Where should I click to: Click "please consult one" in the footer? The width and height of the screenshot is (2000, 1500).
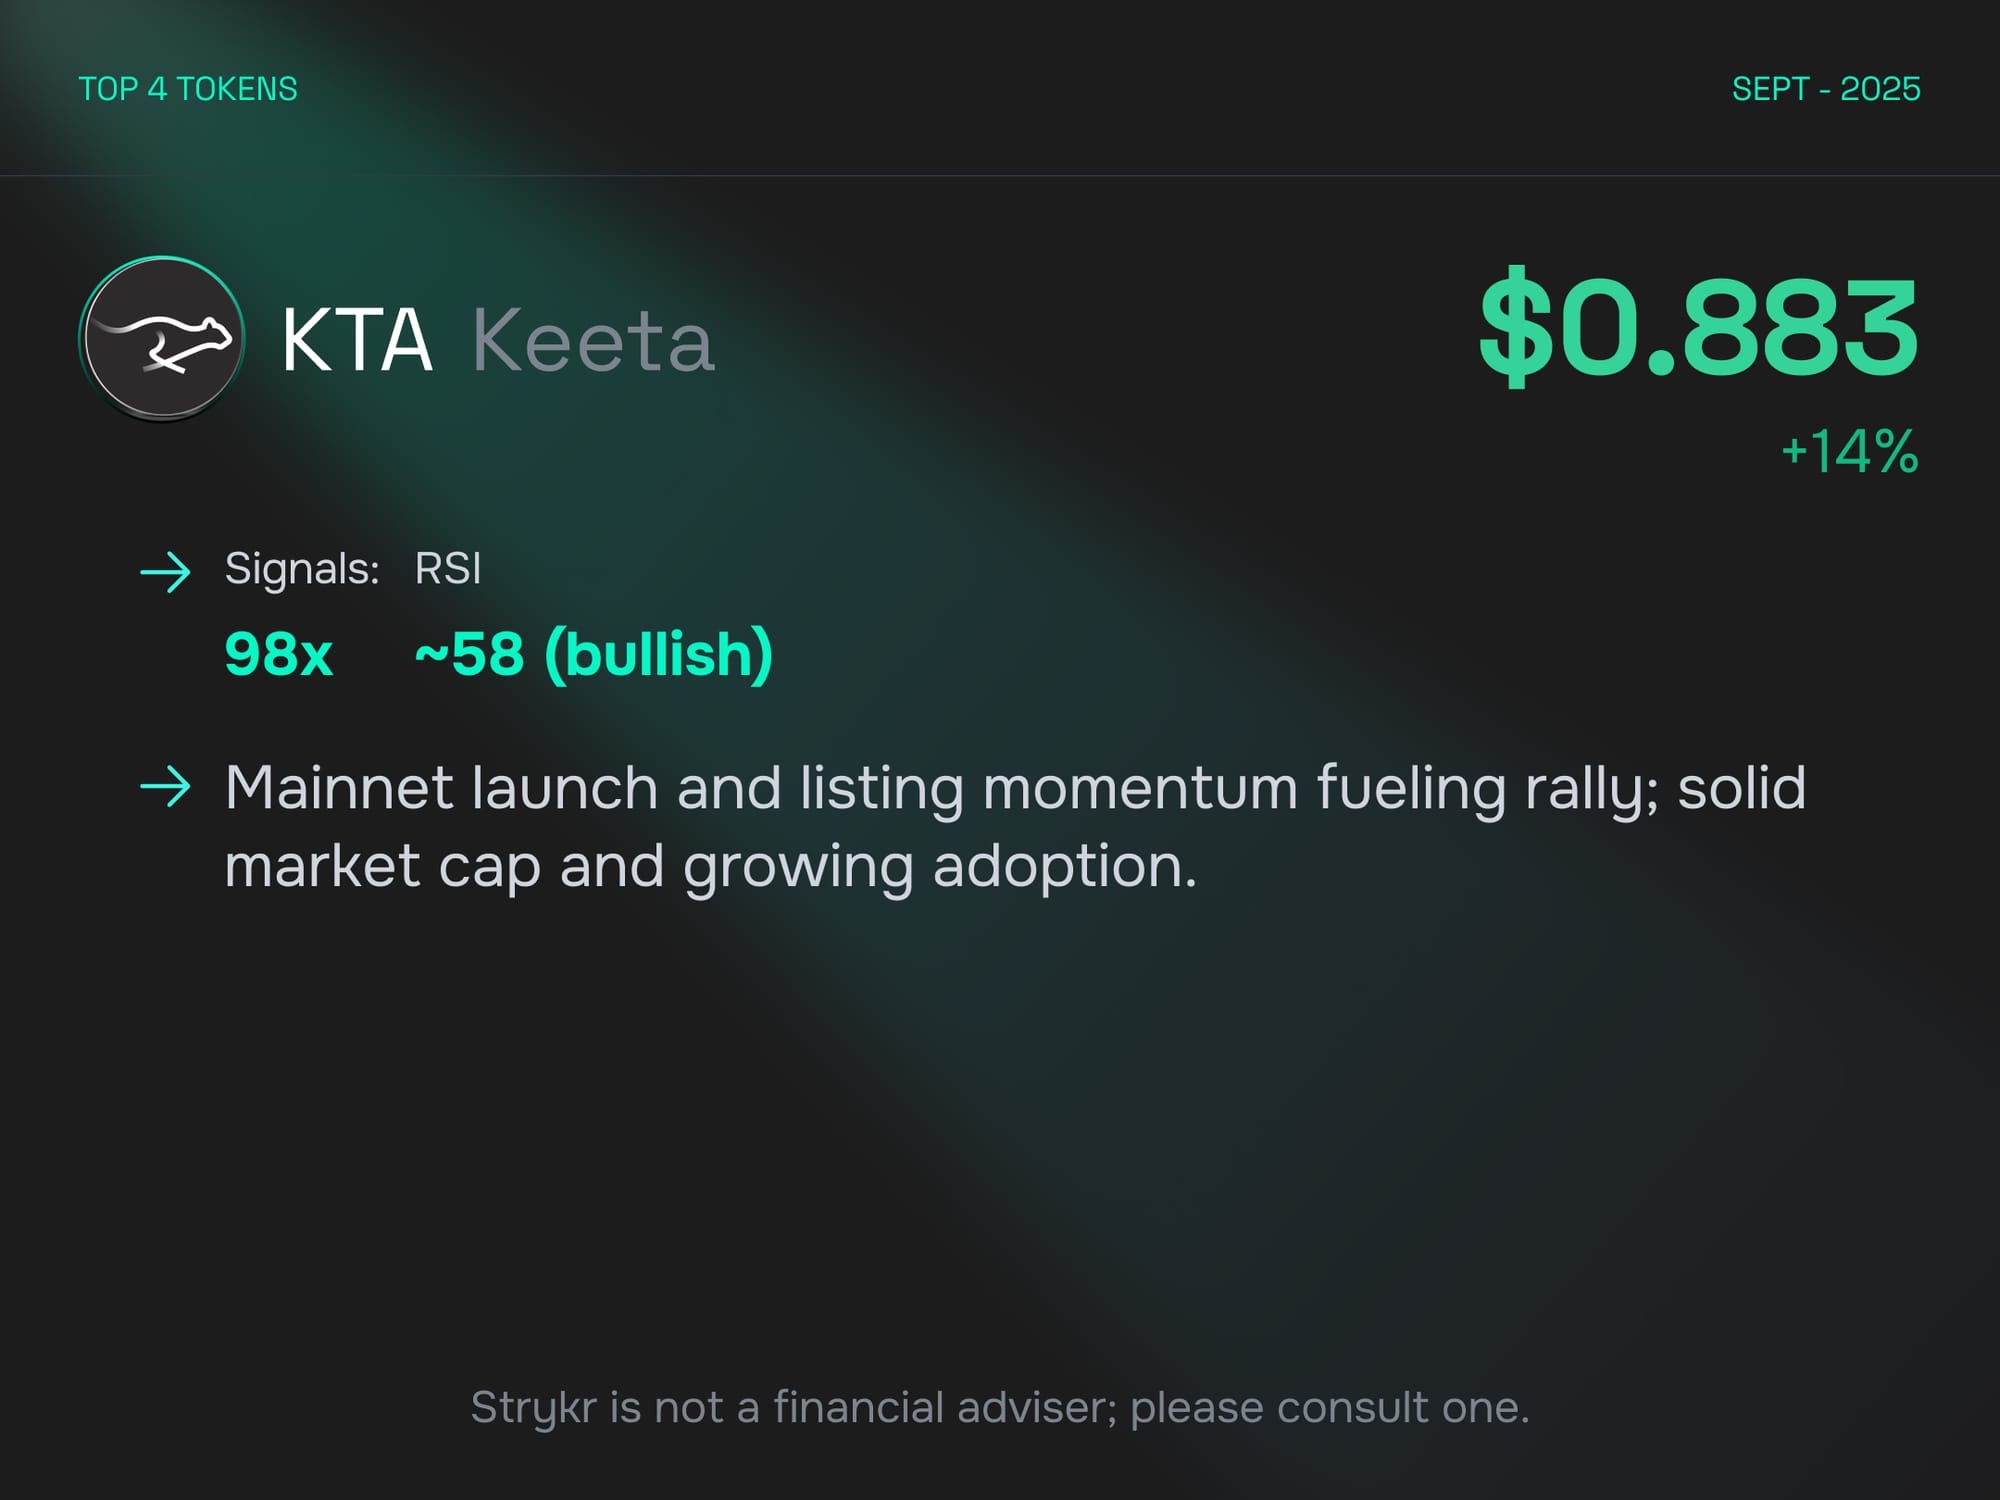tap(1328, 1408)
